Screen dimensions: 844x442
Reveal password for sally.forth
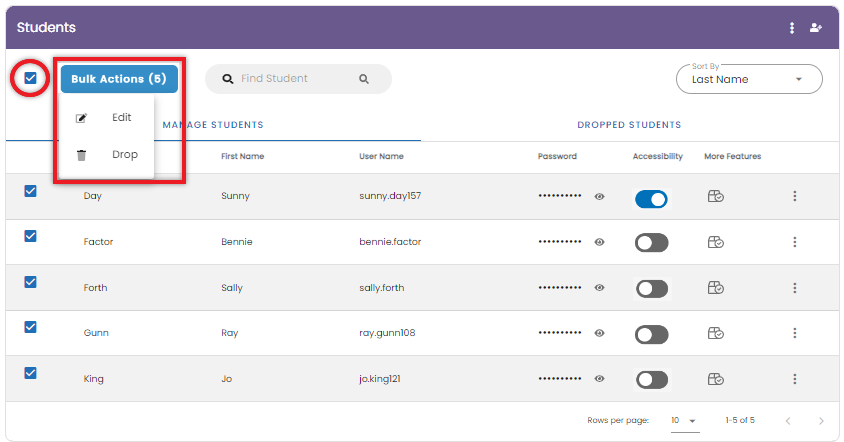(599, 288)
